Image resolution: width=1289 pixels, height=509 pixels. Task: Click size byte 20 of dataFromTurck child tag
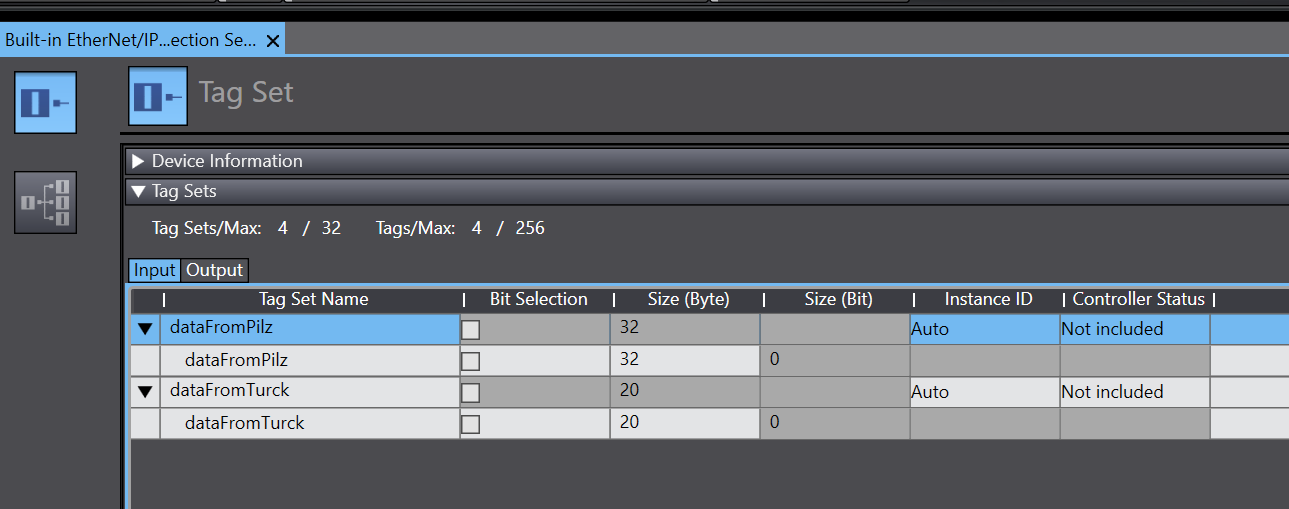click(685, 423)
